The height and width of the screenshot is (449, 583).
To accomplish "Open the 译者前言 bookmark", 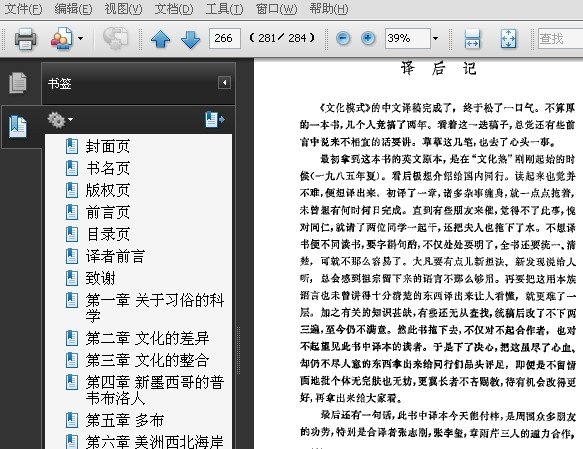I will [x=115, y=256].
